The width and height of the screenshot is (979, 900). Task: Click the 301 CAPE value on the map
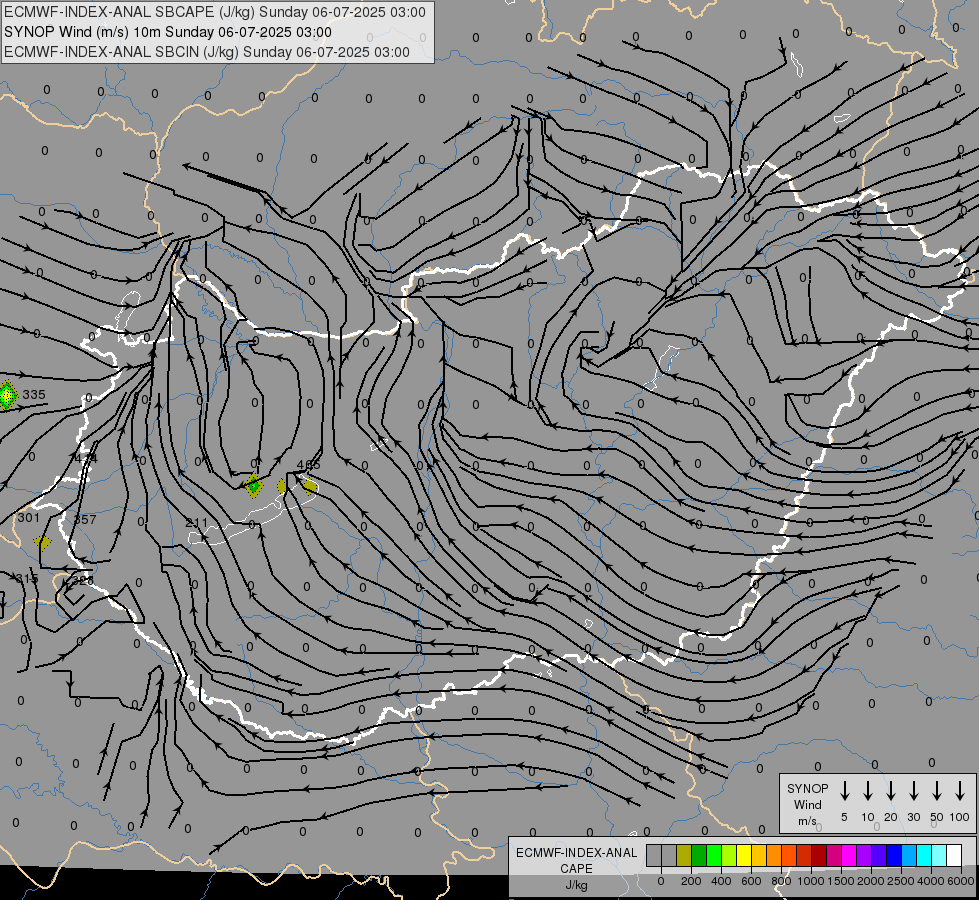pos(29,518)
